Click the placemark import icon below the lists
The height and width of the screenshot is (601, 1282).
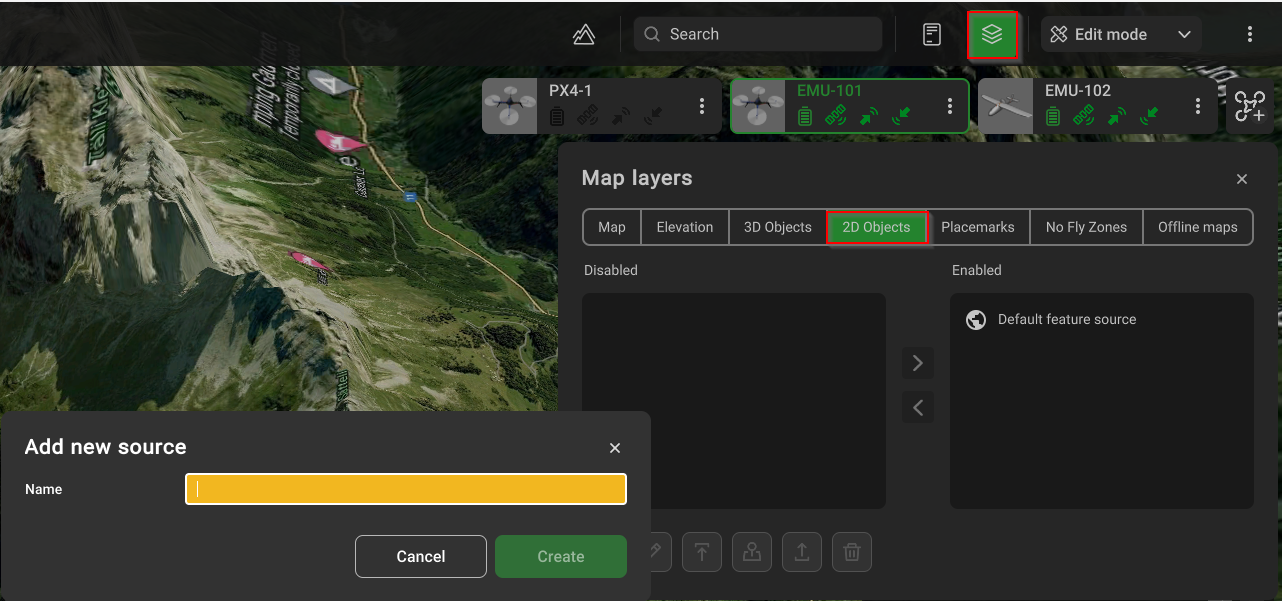(x=751, y=552)
